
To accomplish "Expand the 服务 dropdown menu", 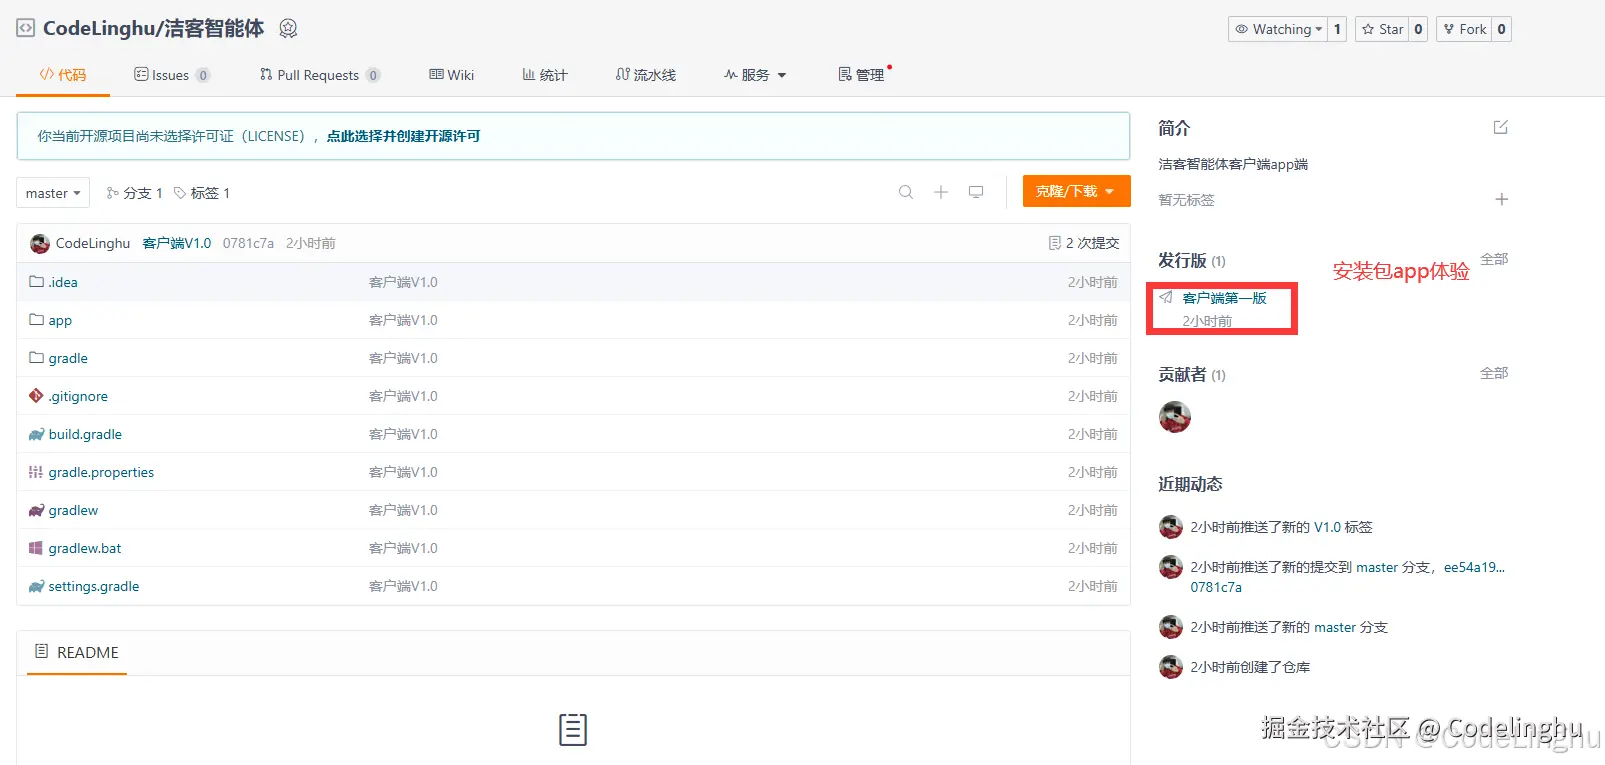I will (755, 75).
